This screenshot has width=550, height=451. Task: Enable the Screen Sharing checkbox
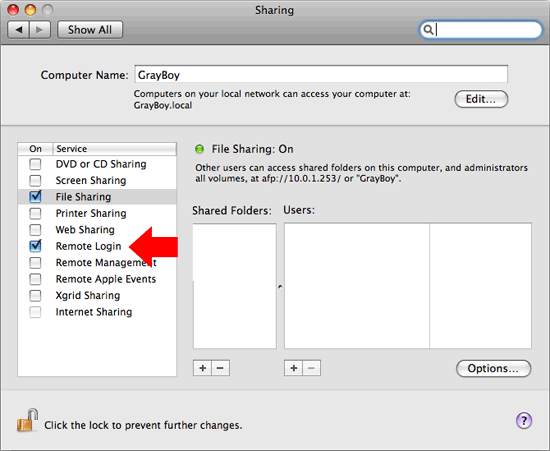tap(35, 180)
